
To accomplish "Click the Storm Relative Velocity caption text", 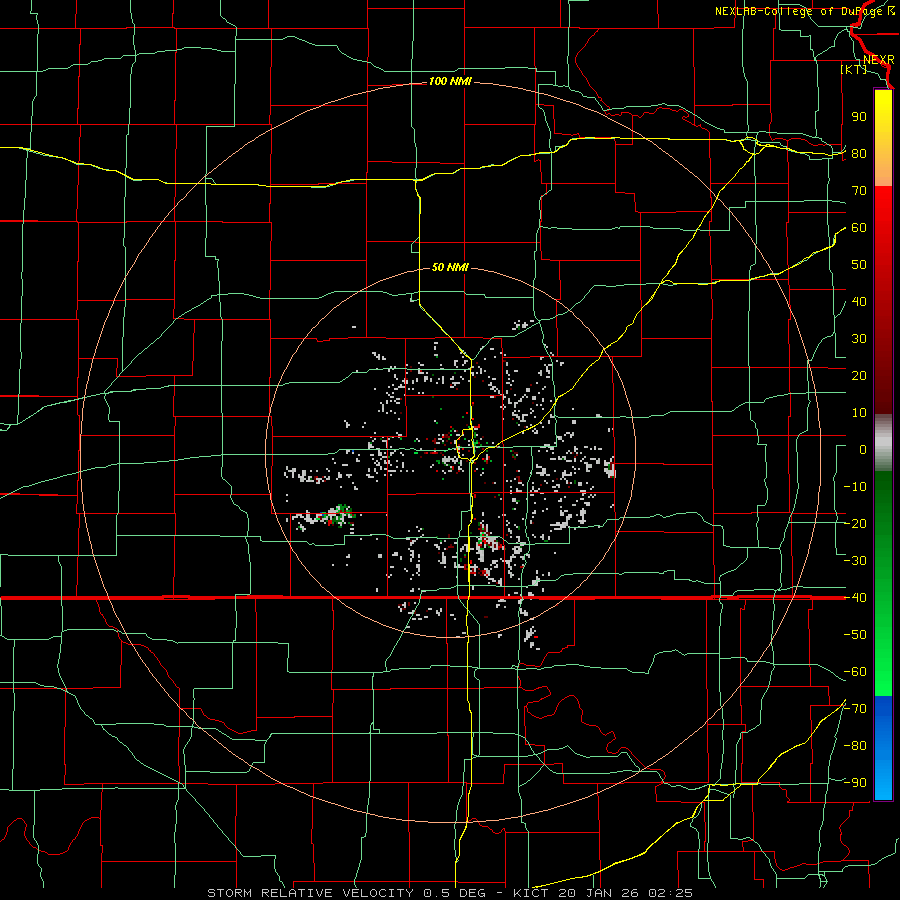I will (x=449, y=893).
